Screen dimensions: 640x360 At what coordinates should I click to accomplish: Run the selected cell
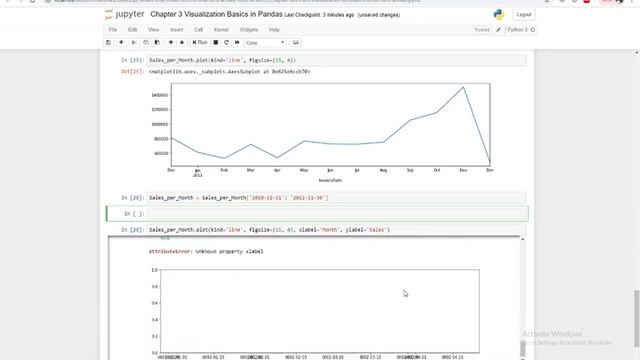(x=200, y=42)
